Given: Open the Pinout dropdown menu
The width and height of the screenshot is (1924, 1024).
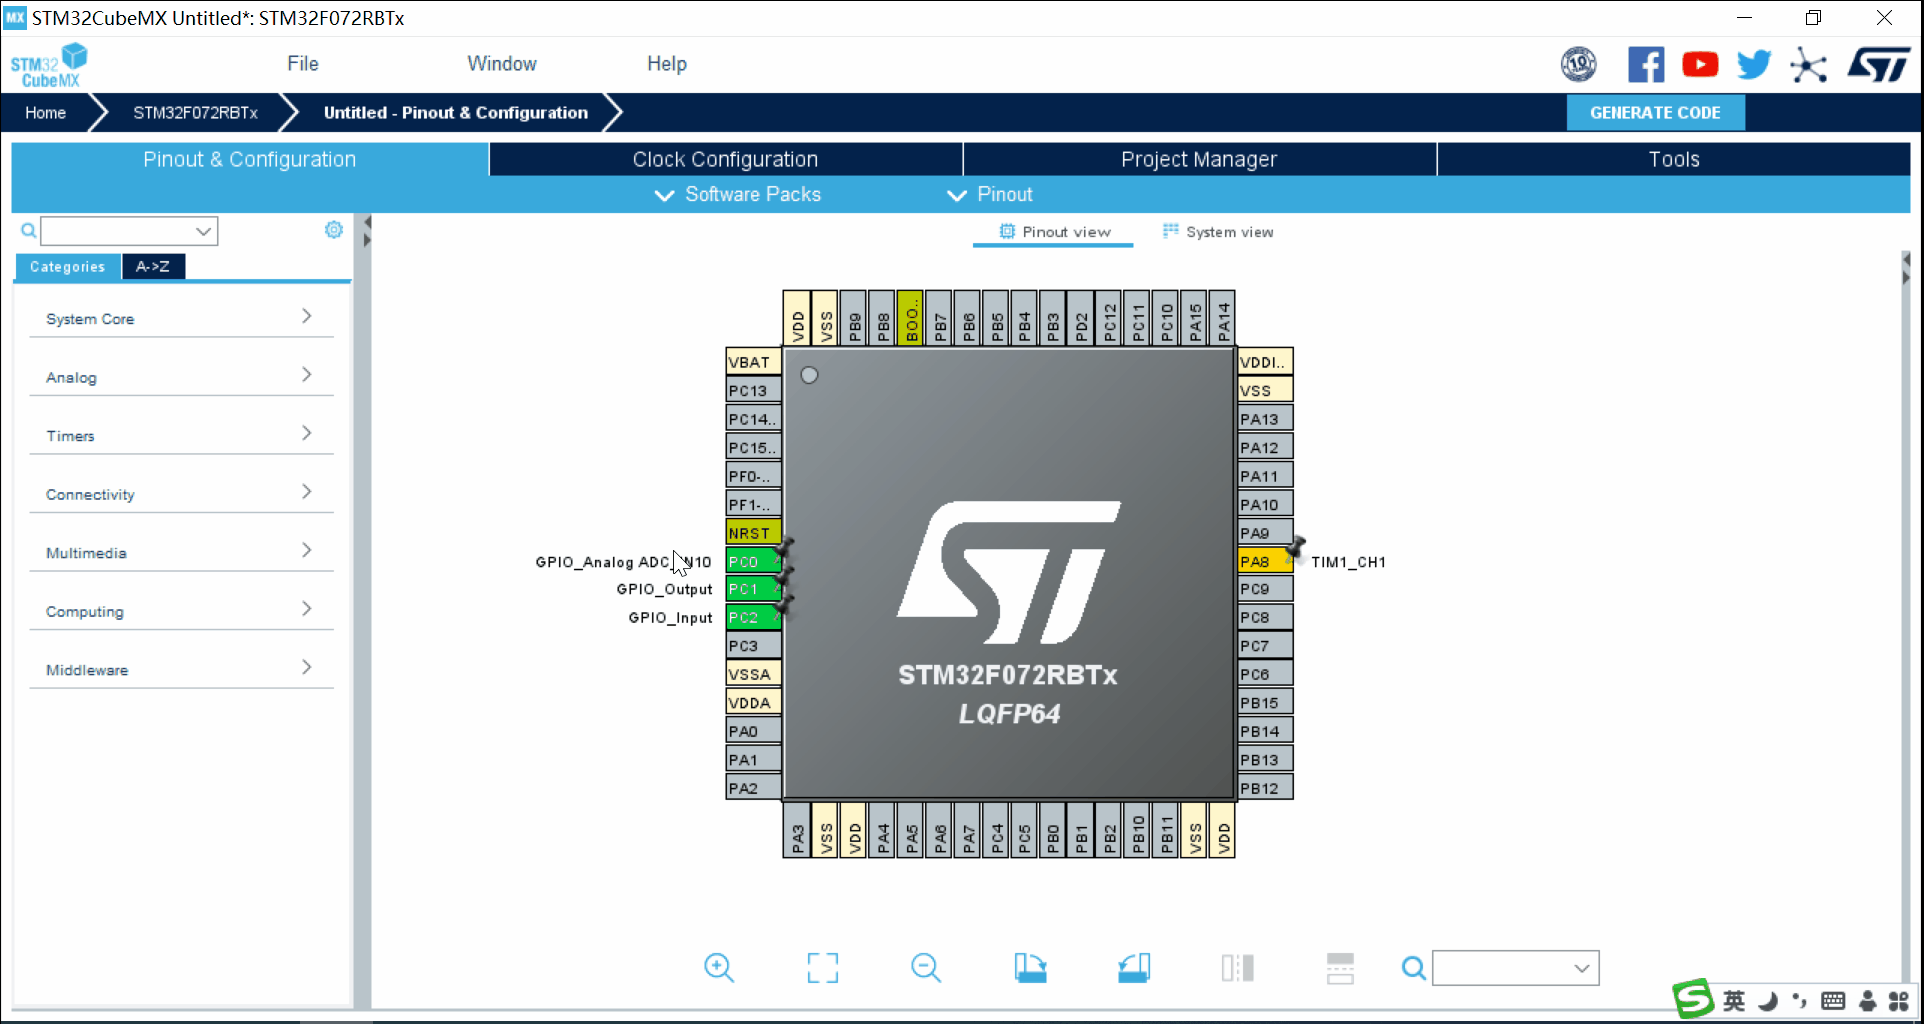Looking at the screenshot, I should tap(990, 195).
